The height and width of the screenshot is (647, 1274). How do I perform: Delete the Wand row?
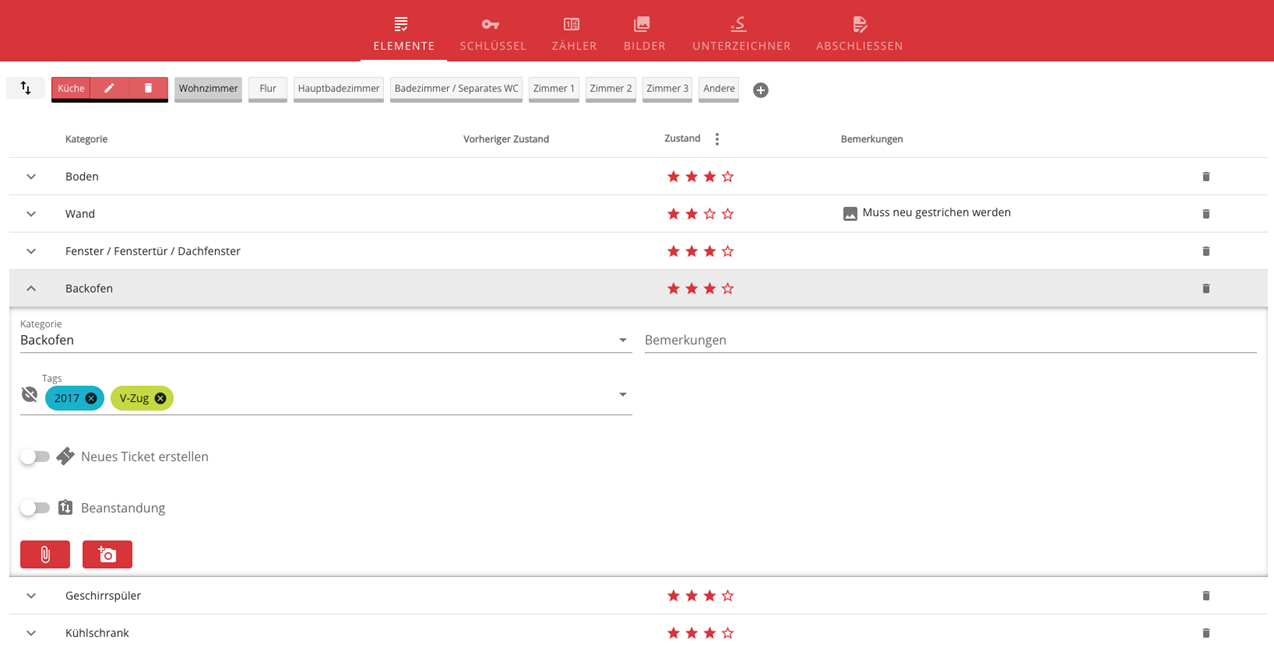[x=1206, y=214]
